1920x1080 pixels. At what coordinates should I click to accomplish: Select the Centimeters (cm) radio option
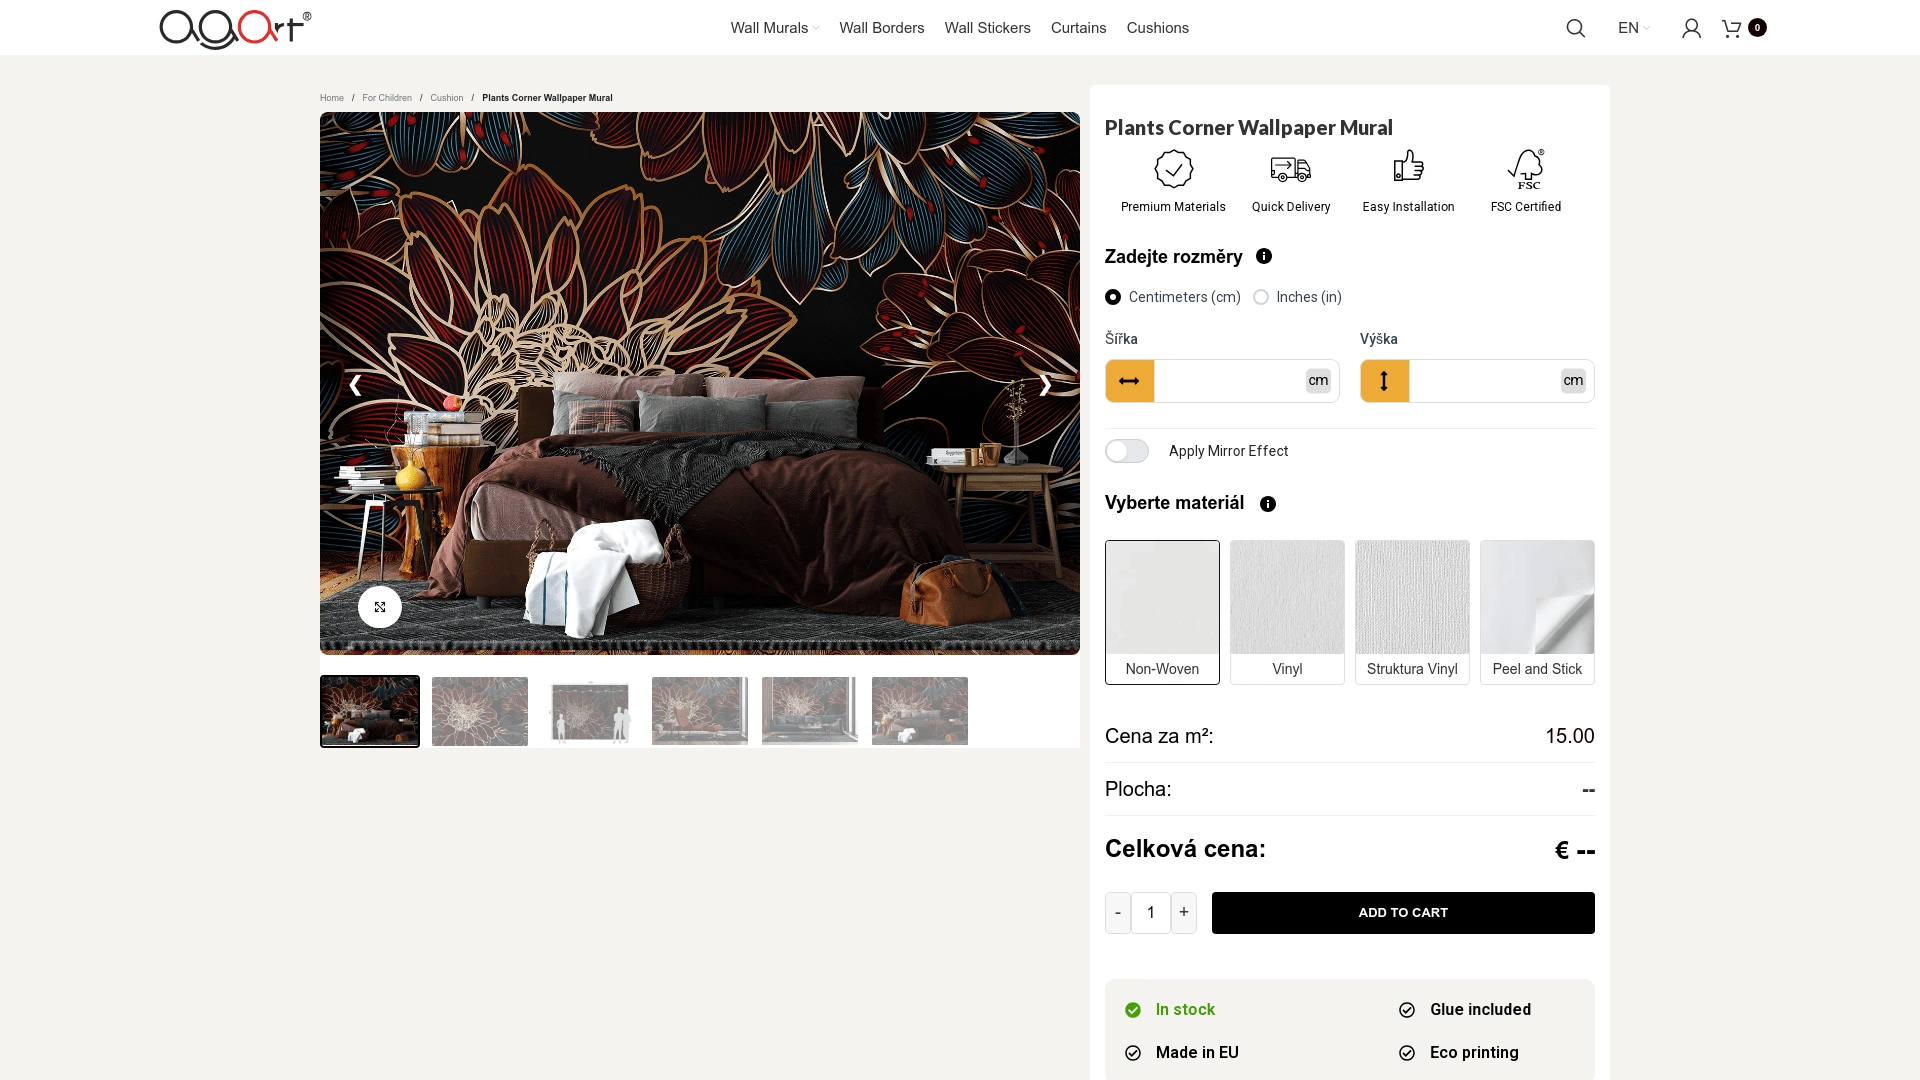tap(1113, 297)
